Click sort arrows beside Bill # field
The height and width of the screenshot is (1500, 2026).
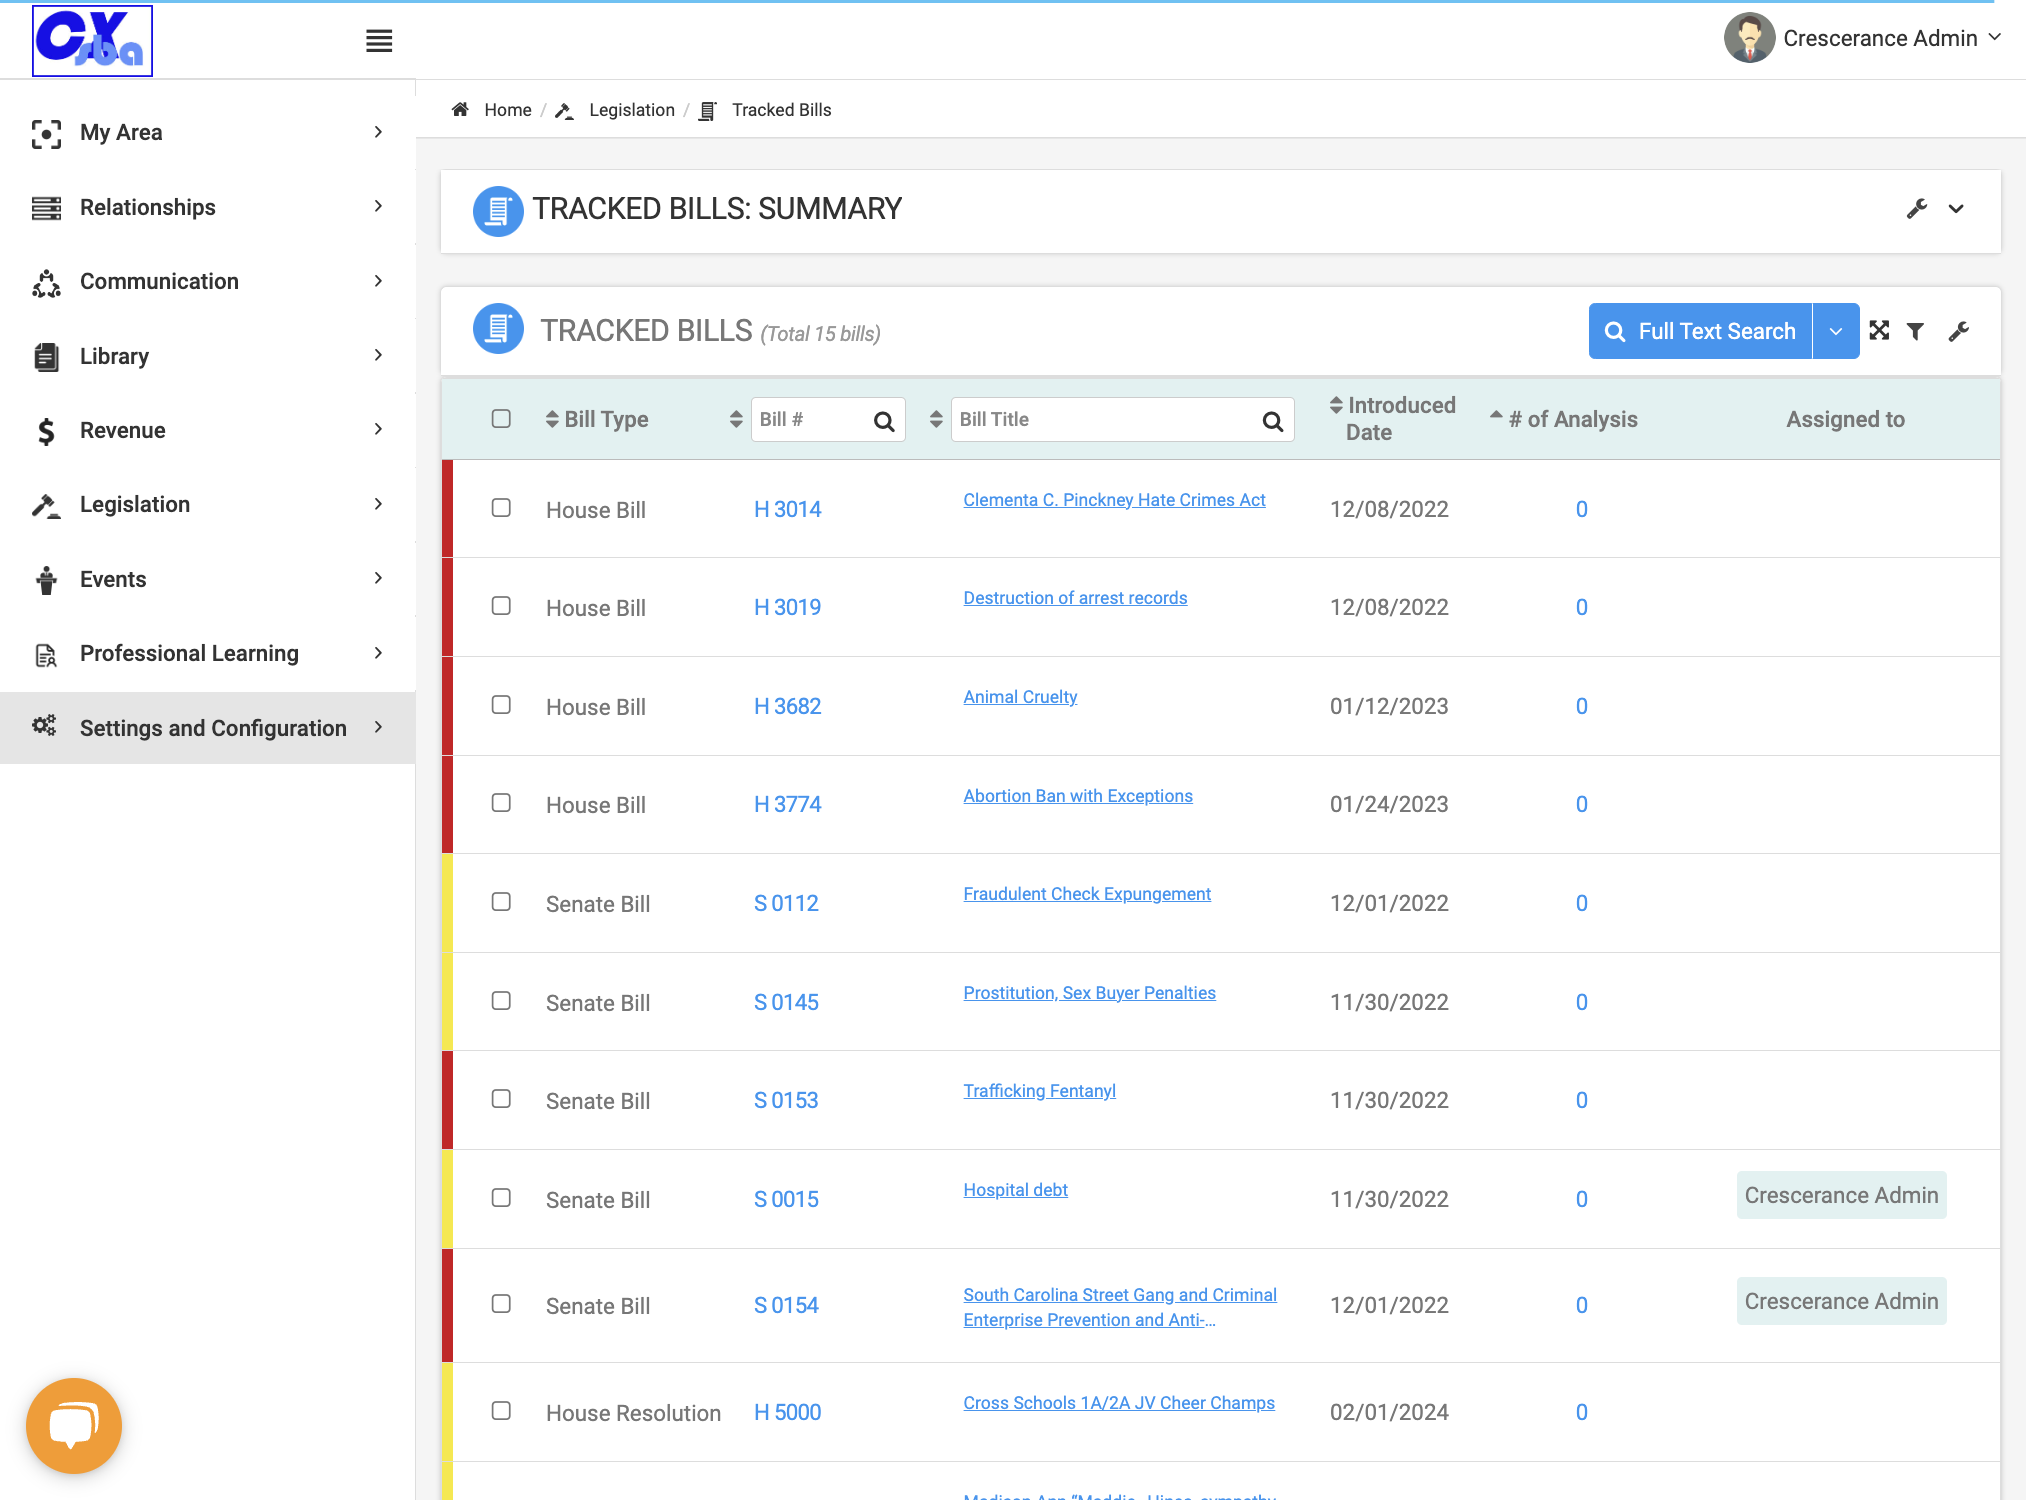point(736,419)
